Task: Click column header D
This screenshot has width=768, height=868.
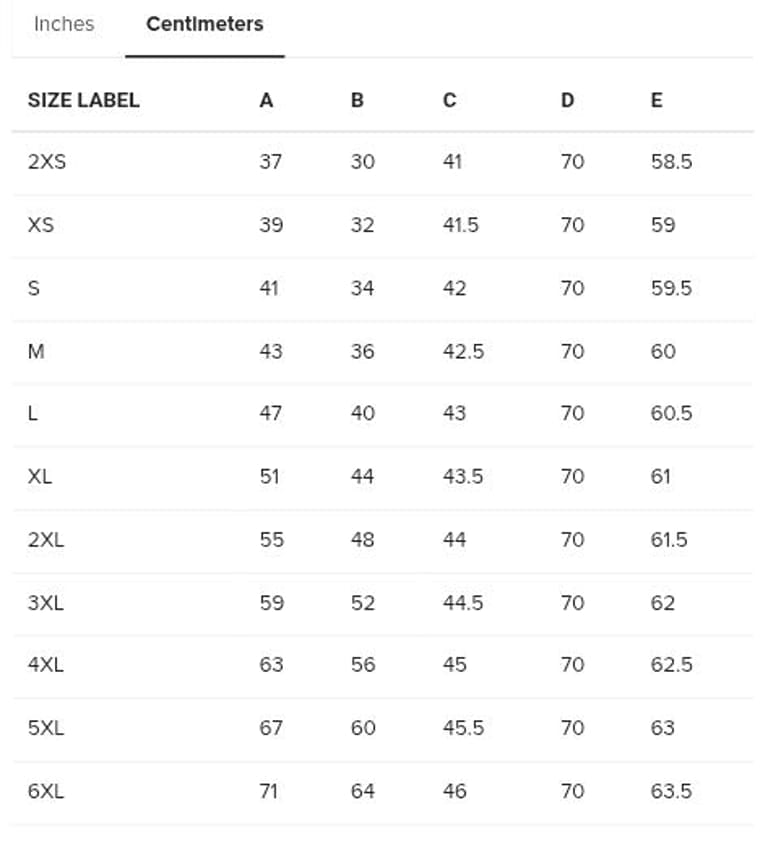Action: pyautogui.click(x=567, y=100)
